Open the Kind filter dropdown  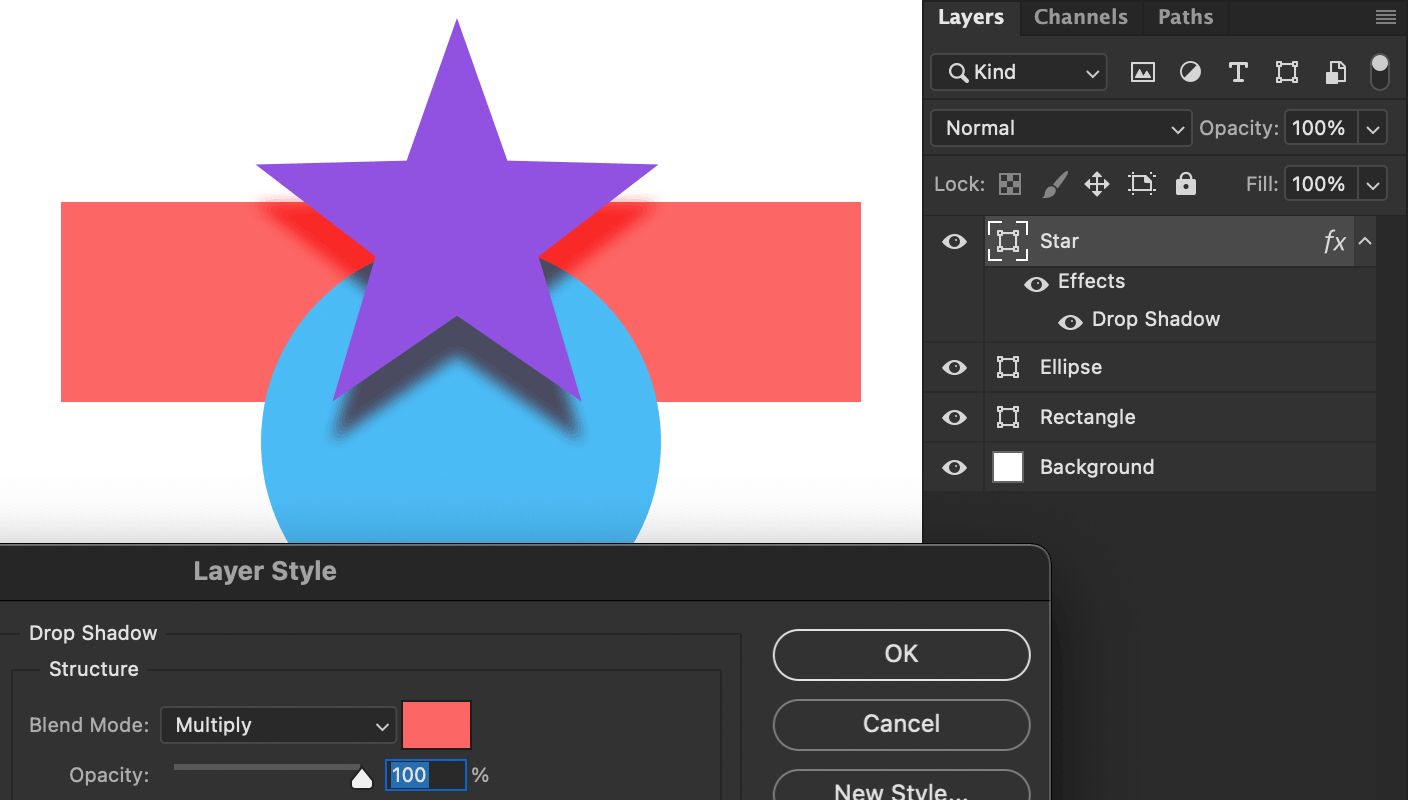click(1019, 72)
